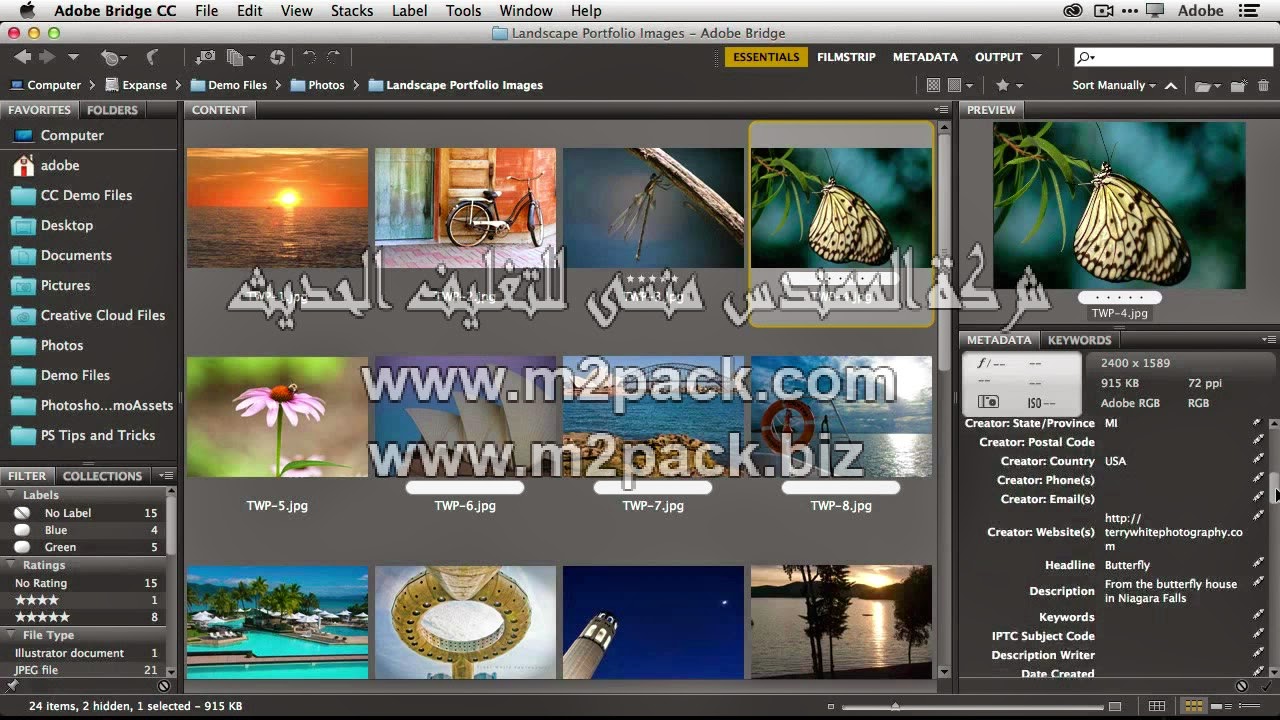Click the boomerang return-to-app icon
Screen dimensions: 1280x720
click(153, 58)
